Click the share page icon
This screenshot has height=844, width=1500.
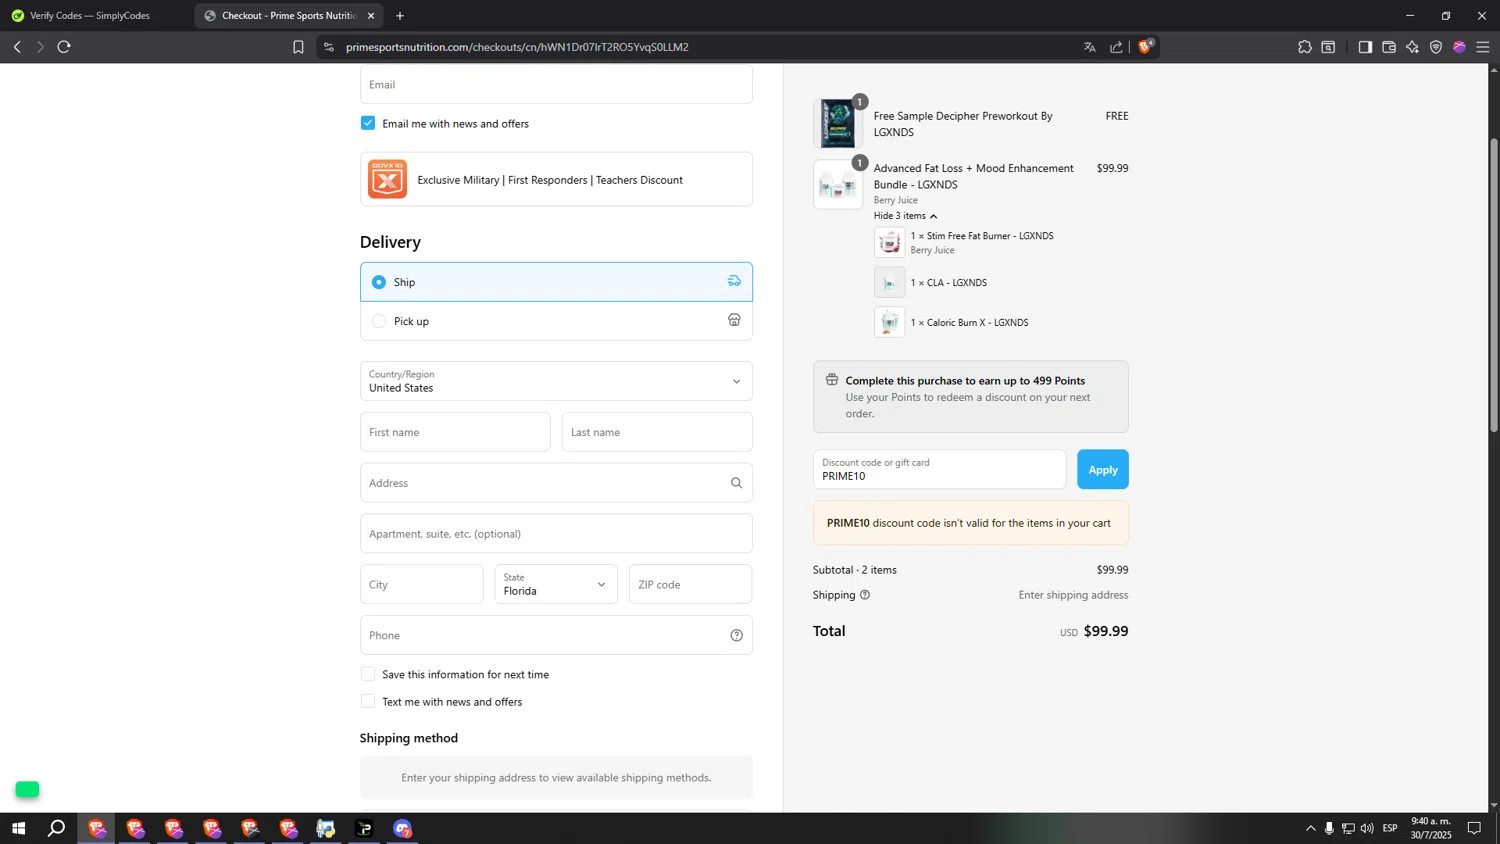1117,47
